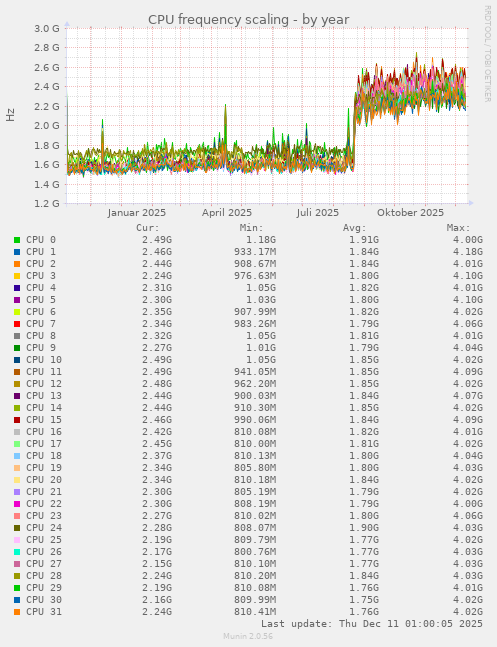Click the 'Min:' column header

251,228
